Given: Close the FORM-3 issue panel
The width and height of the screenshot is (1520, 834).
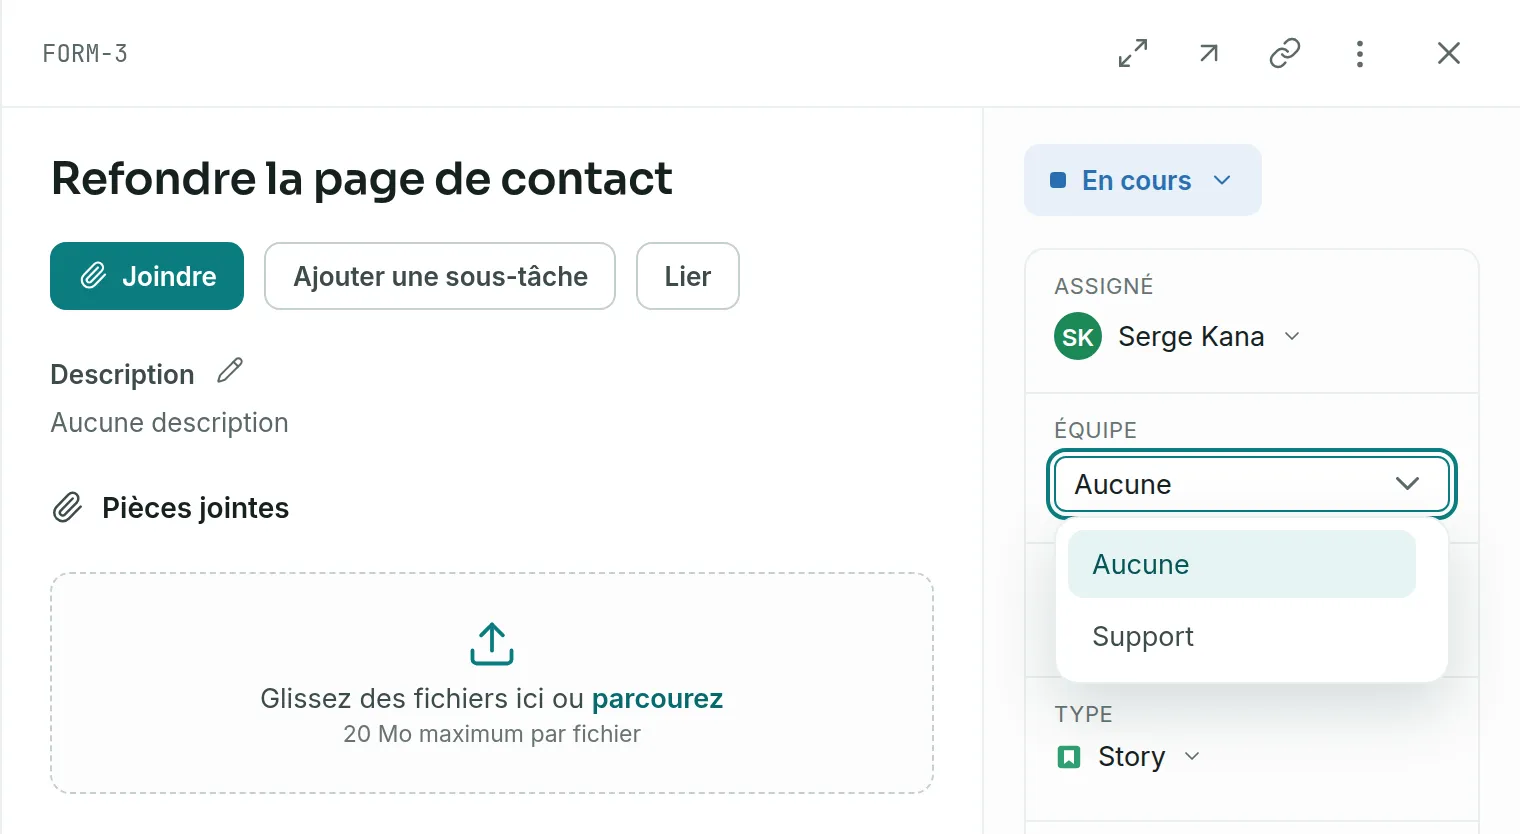Looking at the screenshot, I should (1449, 53).
